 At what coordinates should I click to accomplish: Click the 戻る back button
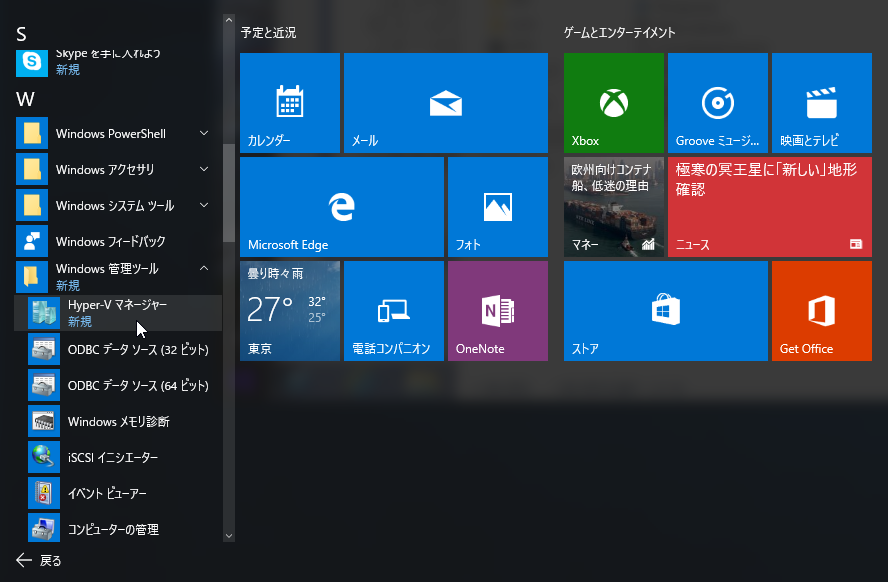point(39,560)
